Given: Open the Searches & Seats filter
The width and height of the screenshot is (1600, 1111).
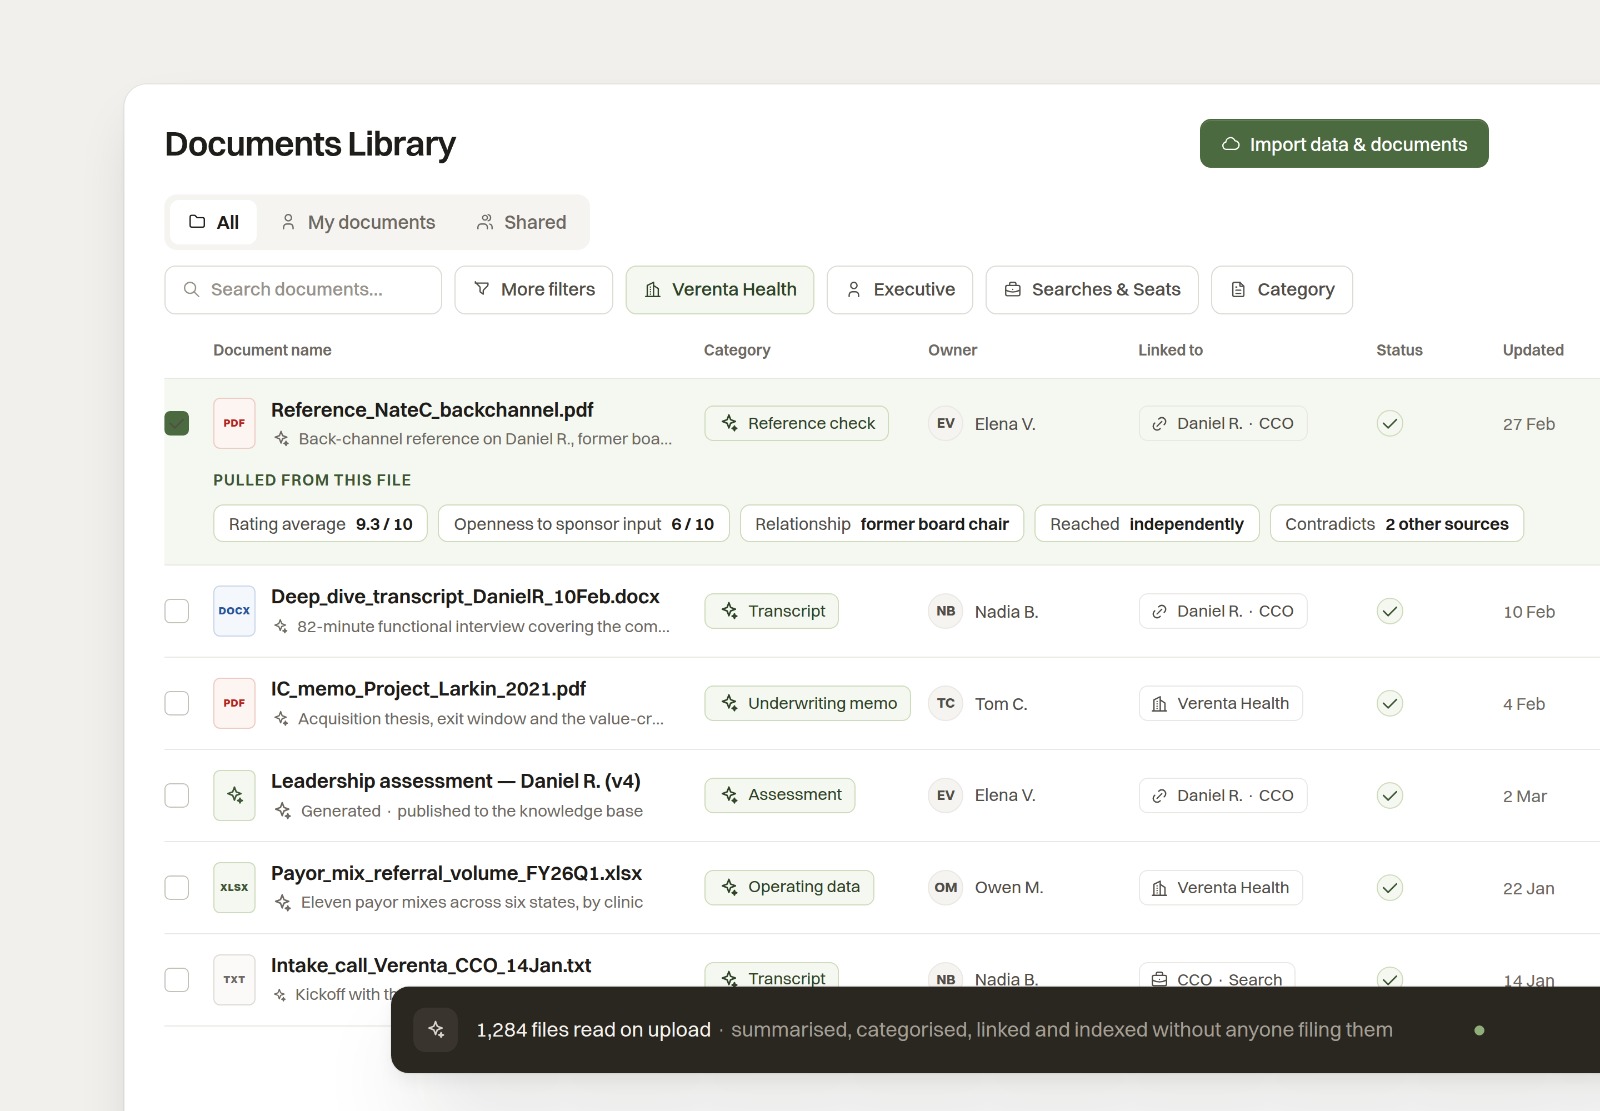Looking at the screenshot, I should point(1092,290).
